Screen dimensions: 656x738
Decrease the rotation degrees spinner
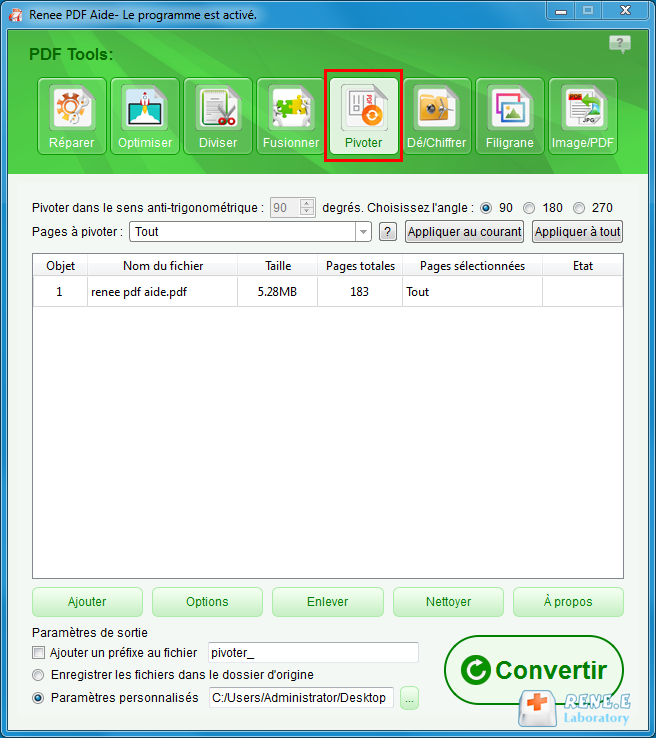[307, 212]
